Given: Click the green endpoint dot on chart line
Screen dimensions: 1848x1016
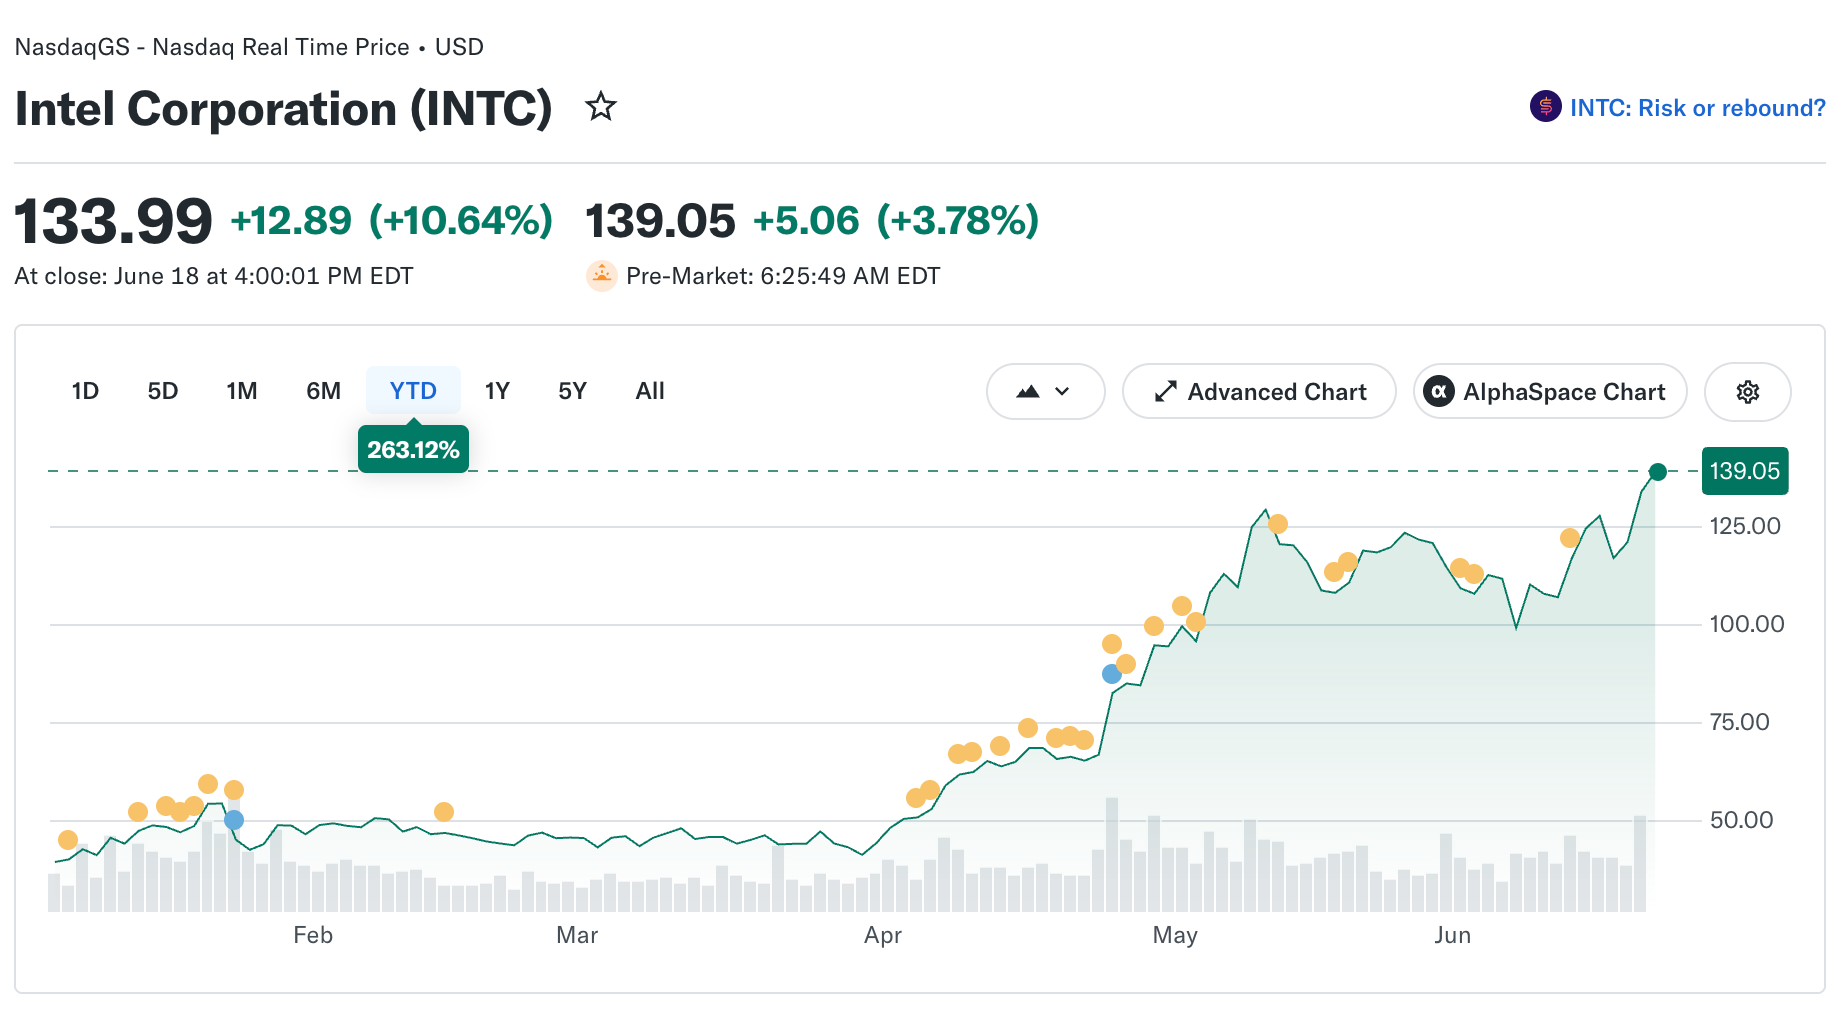Looking at the screenshot, I should [1657, 472].
